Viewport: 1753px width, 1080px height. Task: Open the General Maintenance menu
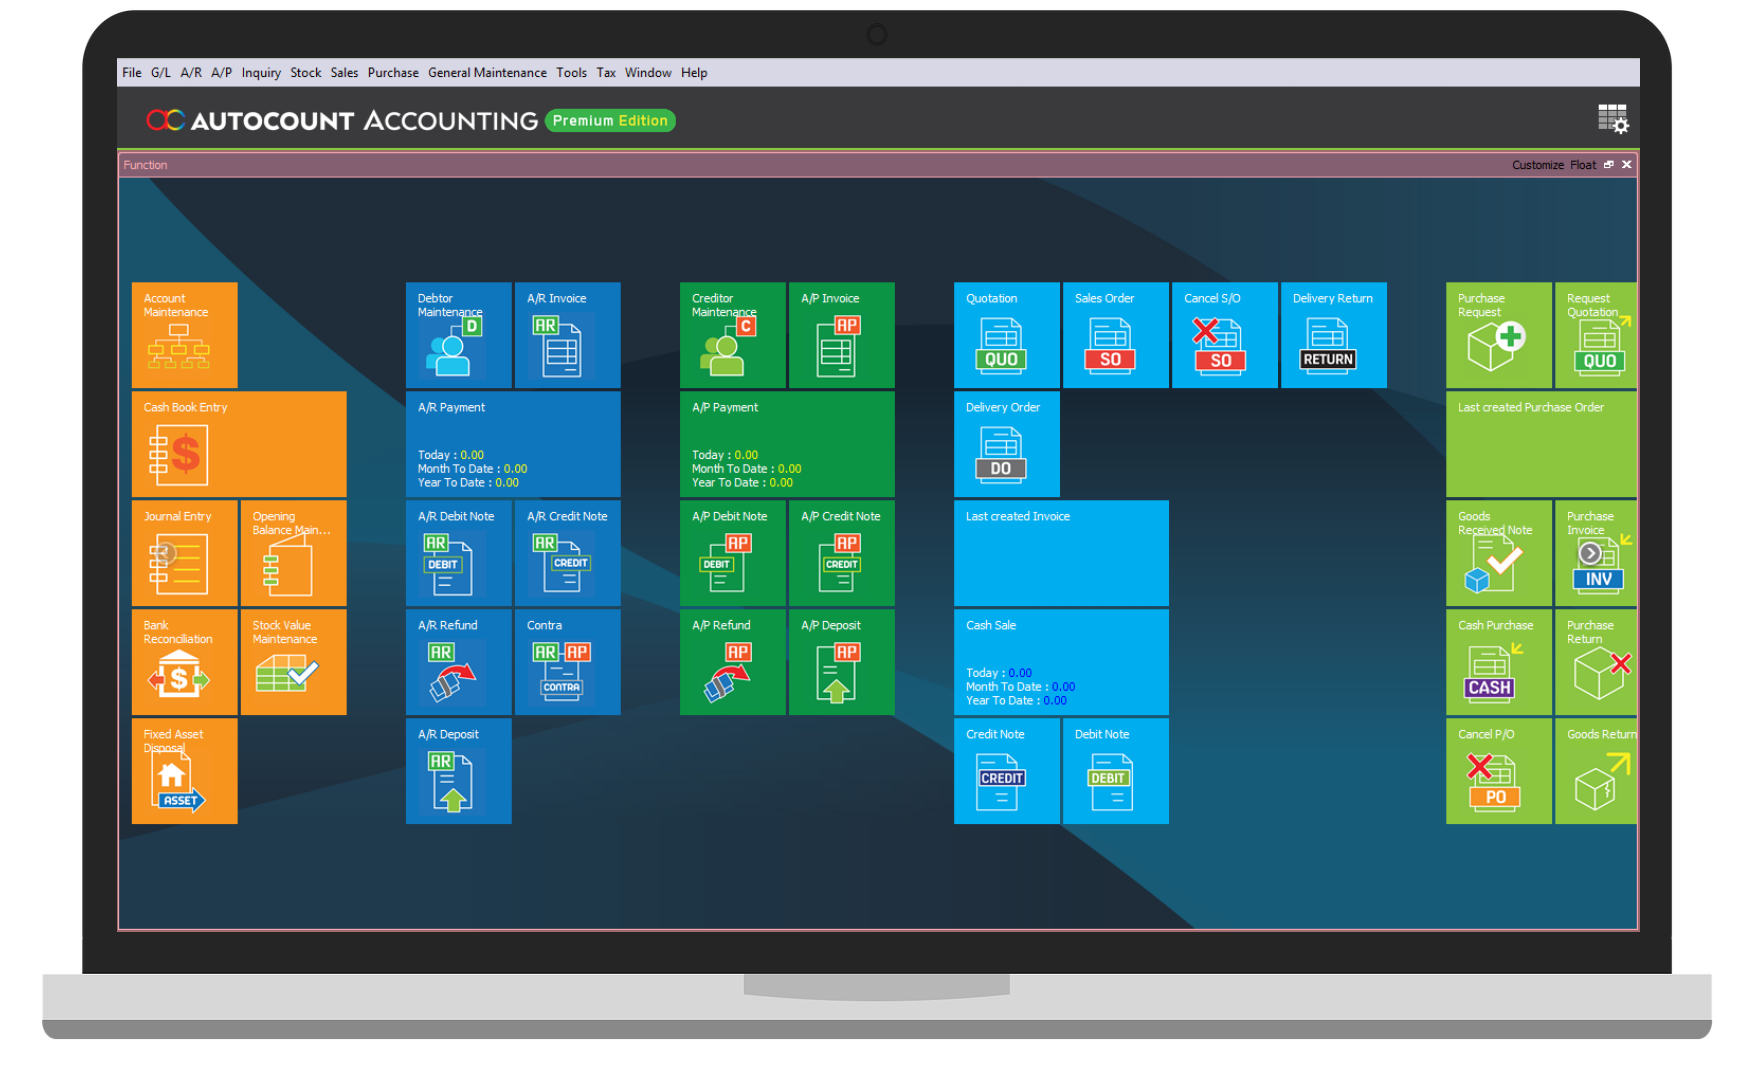pos(487,72)
